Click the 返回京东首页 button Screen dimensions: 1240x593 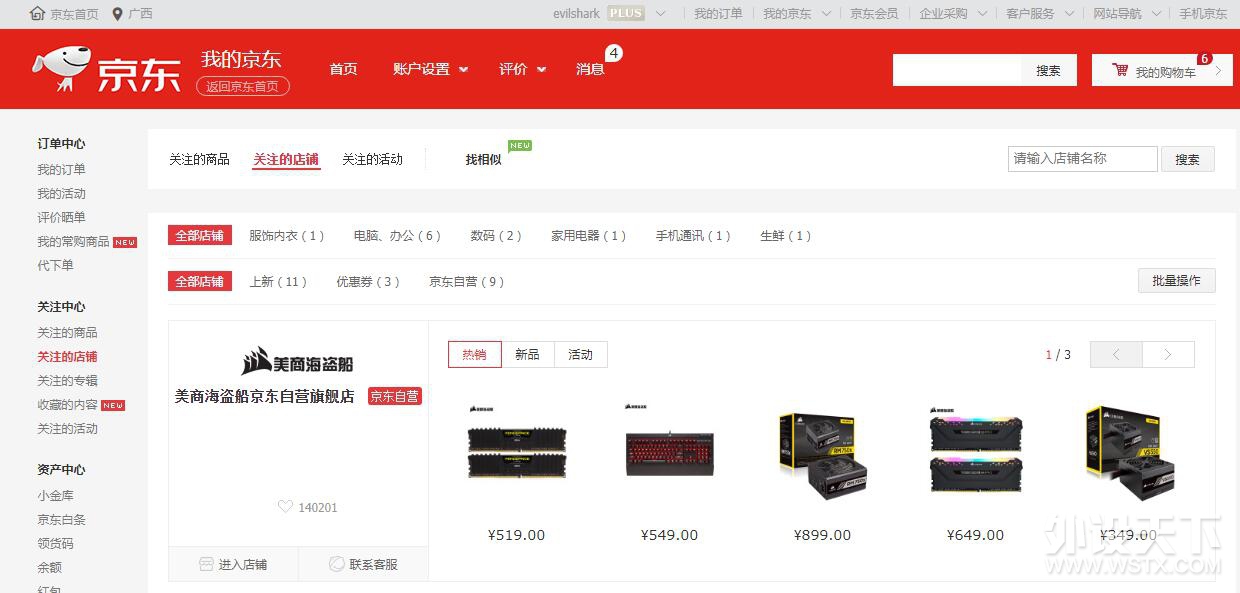pos(243,86)
